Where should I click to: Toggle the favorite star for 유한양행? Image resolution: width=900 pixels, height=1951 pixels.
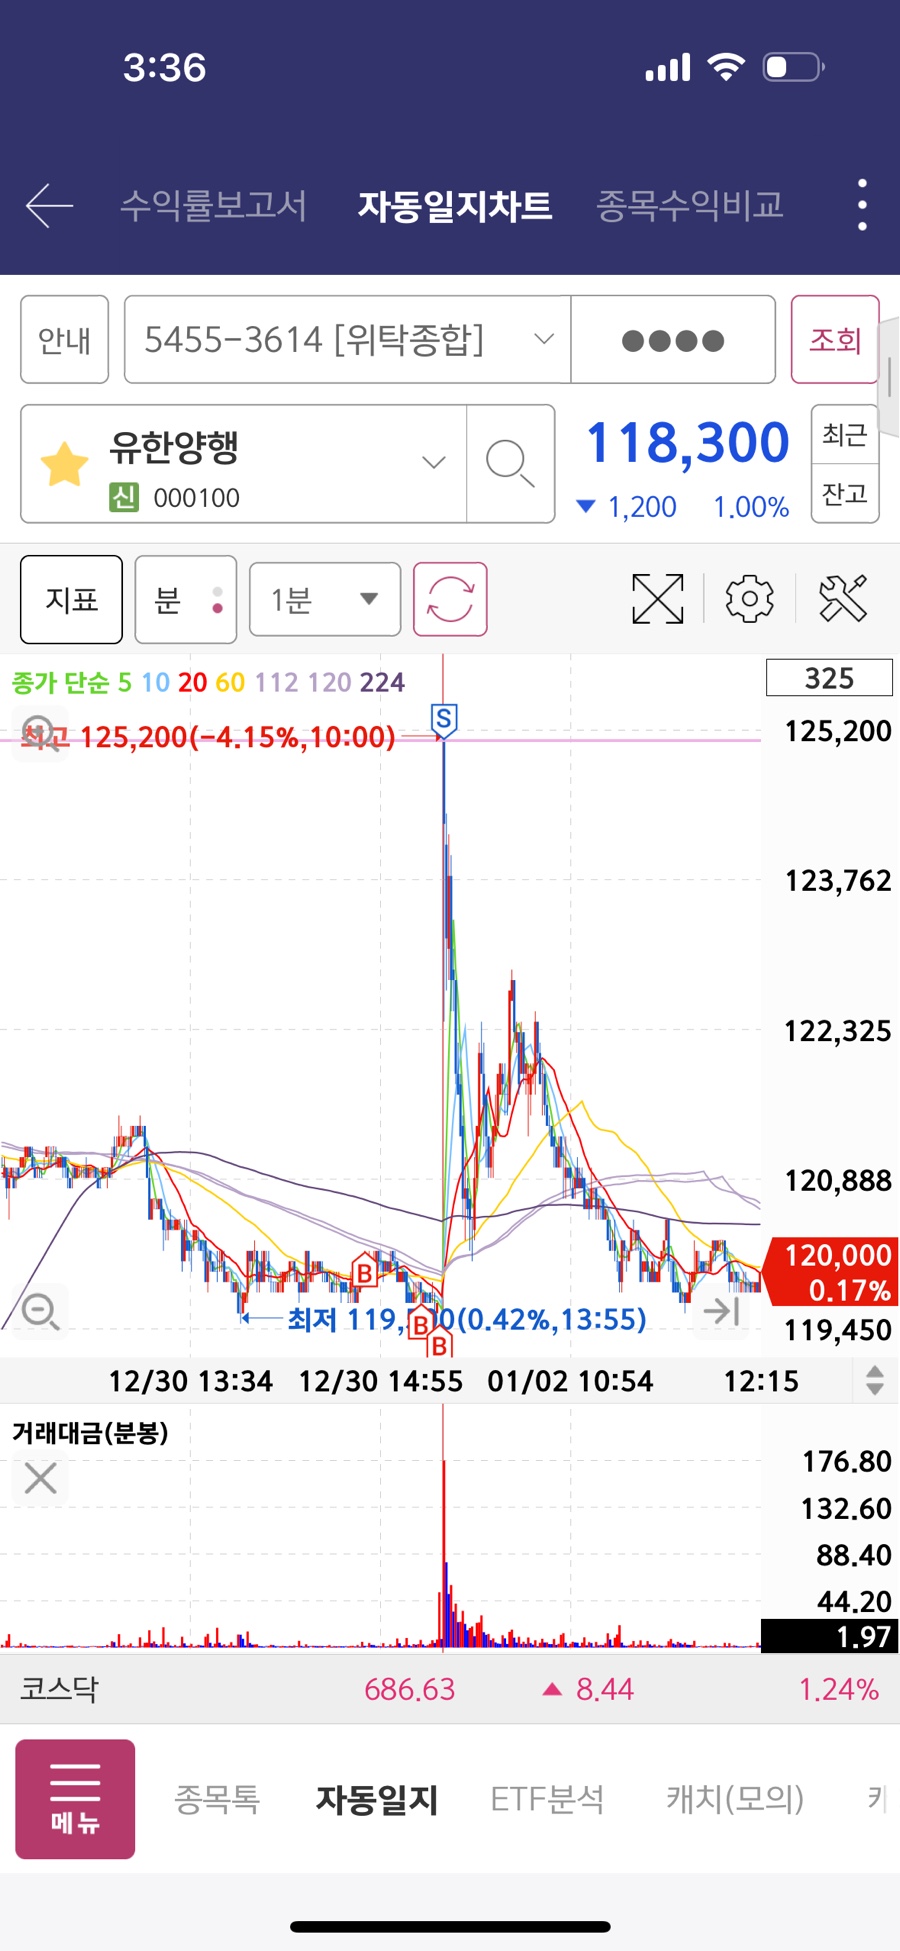(x=64, y=464)
